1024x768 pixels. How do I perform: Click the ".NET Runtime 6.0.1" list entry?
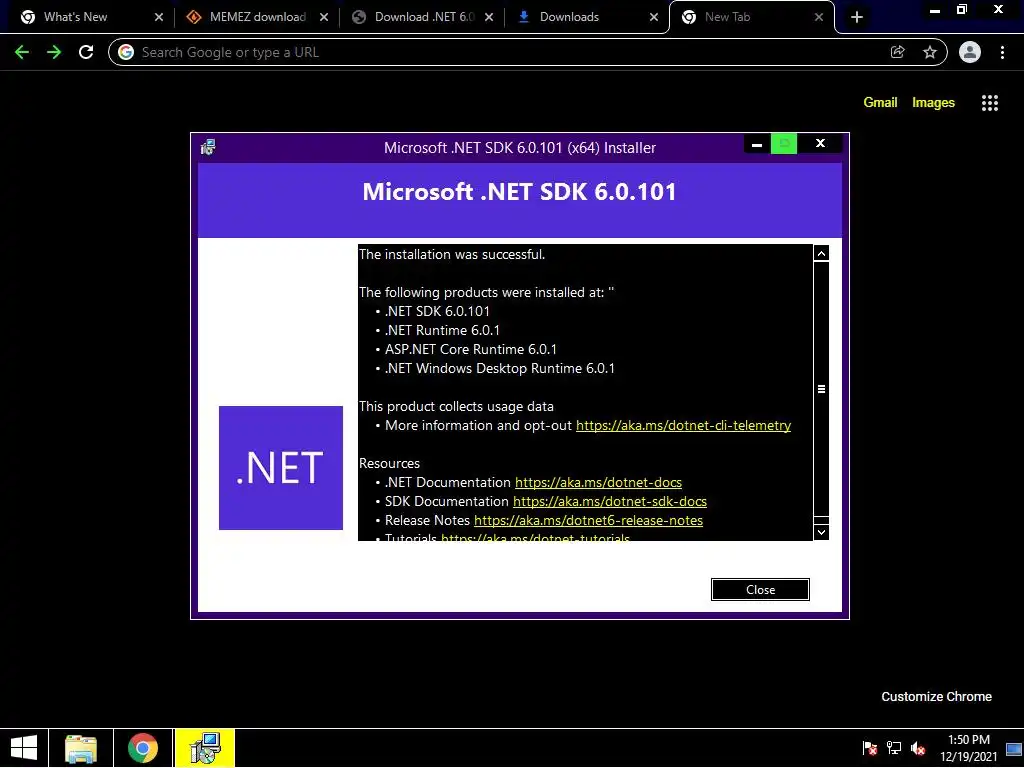pos(442,330)
